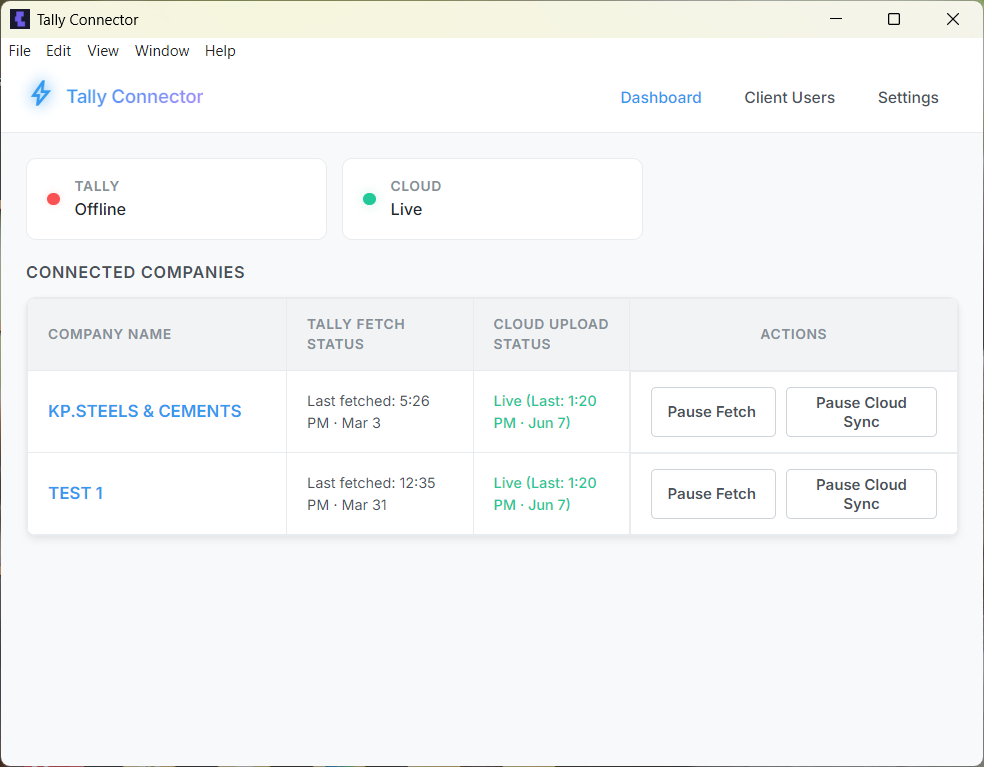Open the Help menu

[x=220, y=51]
